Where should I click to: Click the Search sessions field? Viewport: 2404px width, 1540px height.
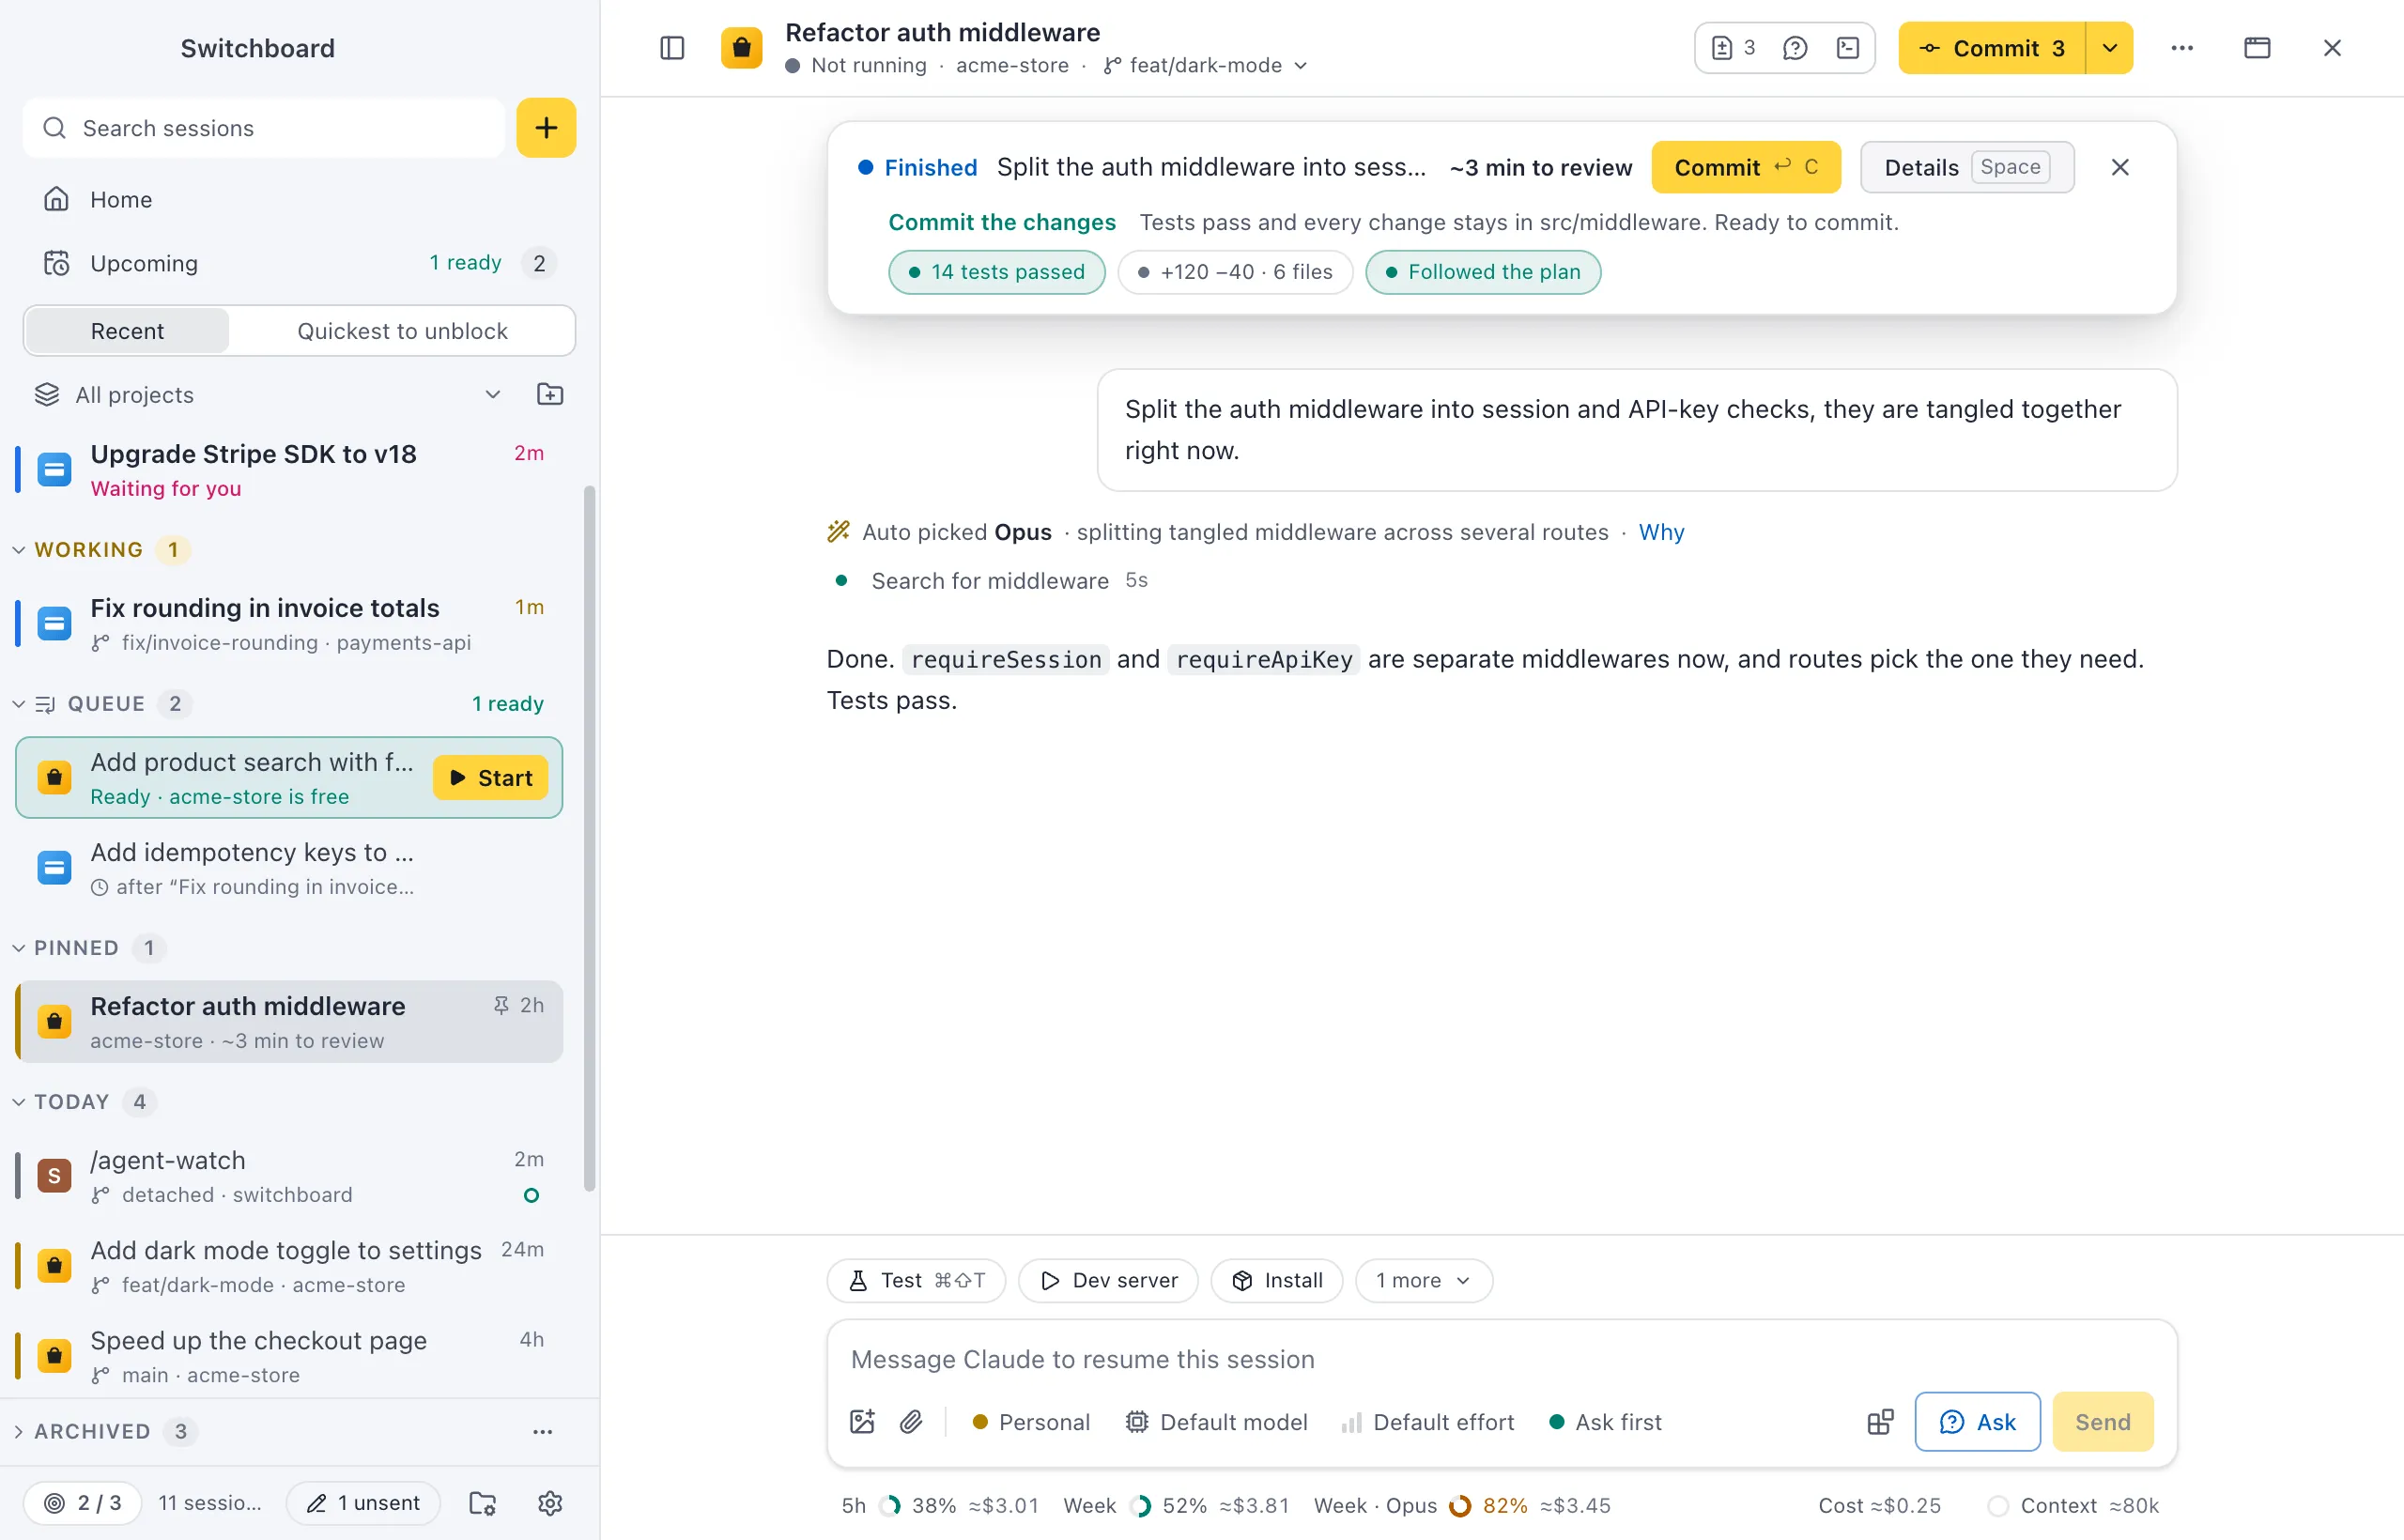pyautogui.click(x=264, y=128)
